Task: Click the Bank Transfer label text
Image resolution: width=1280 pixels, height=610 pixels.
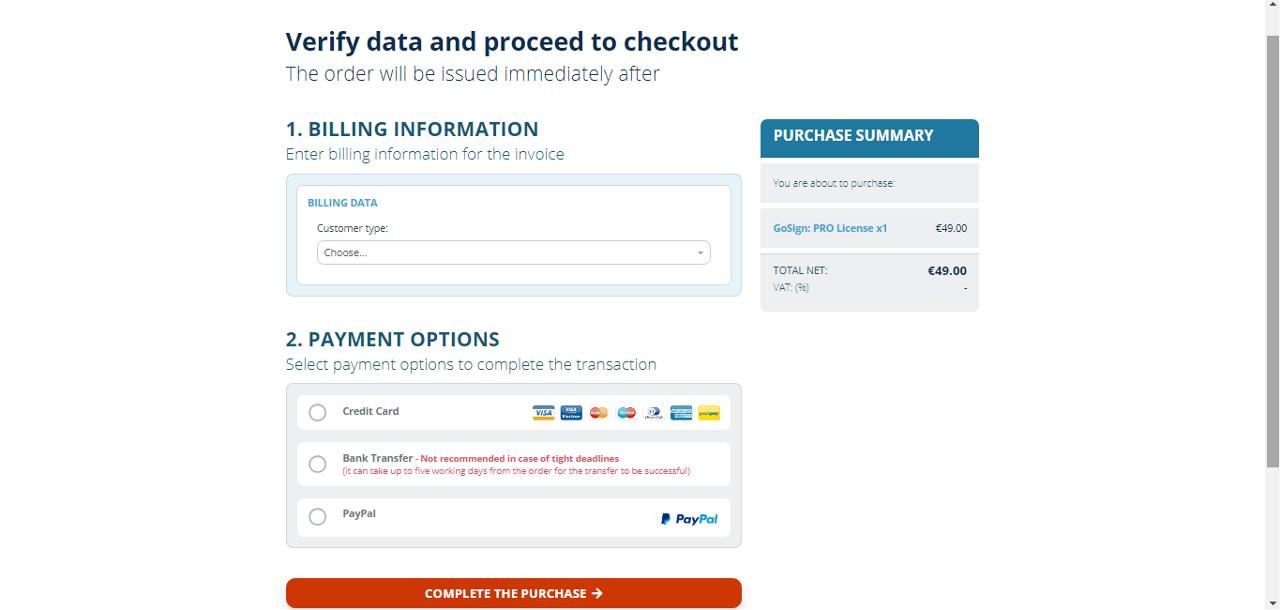Action: [x=377, y=458]
